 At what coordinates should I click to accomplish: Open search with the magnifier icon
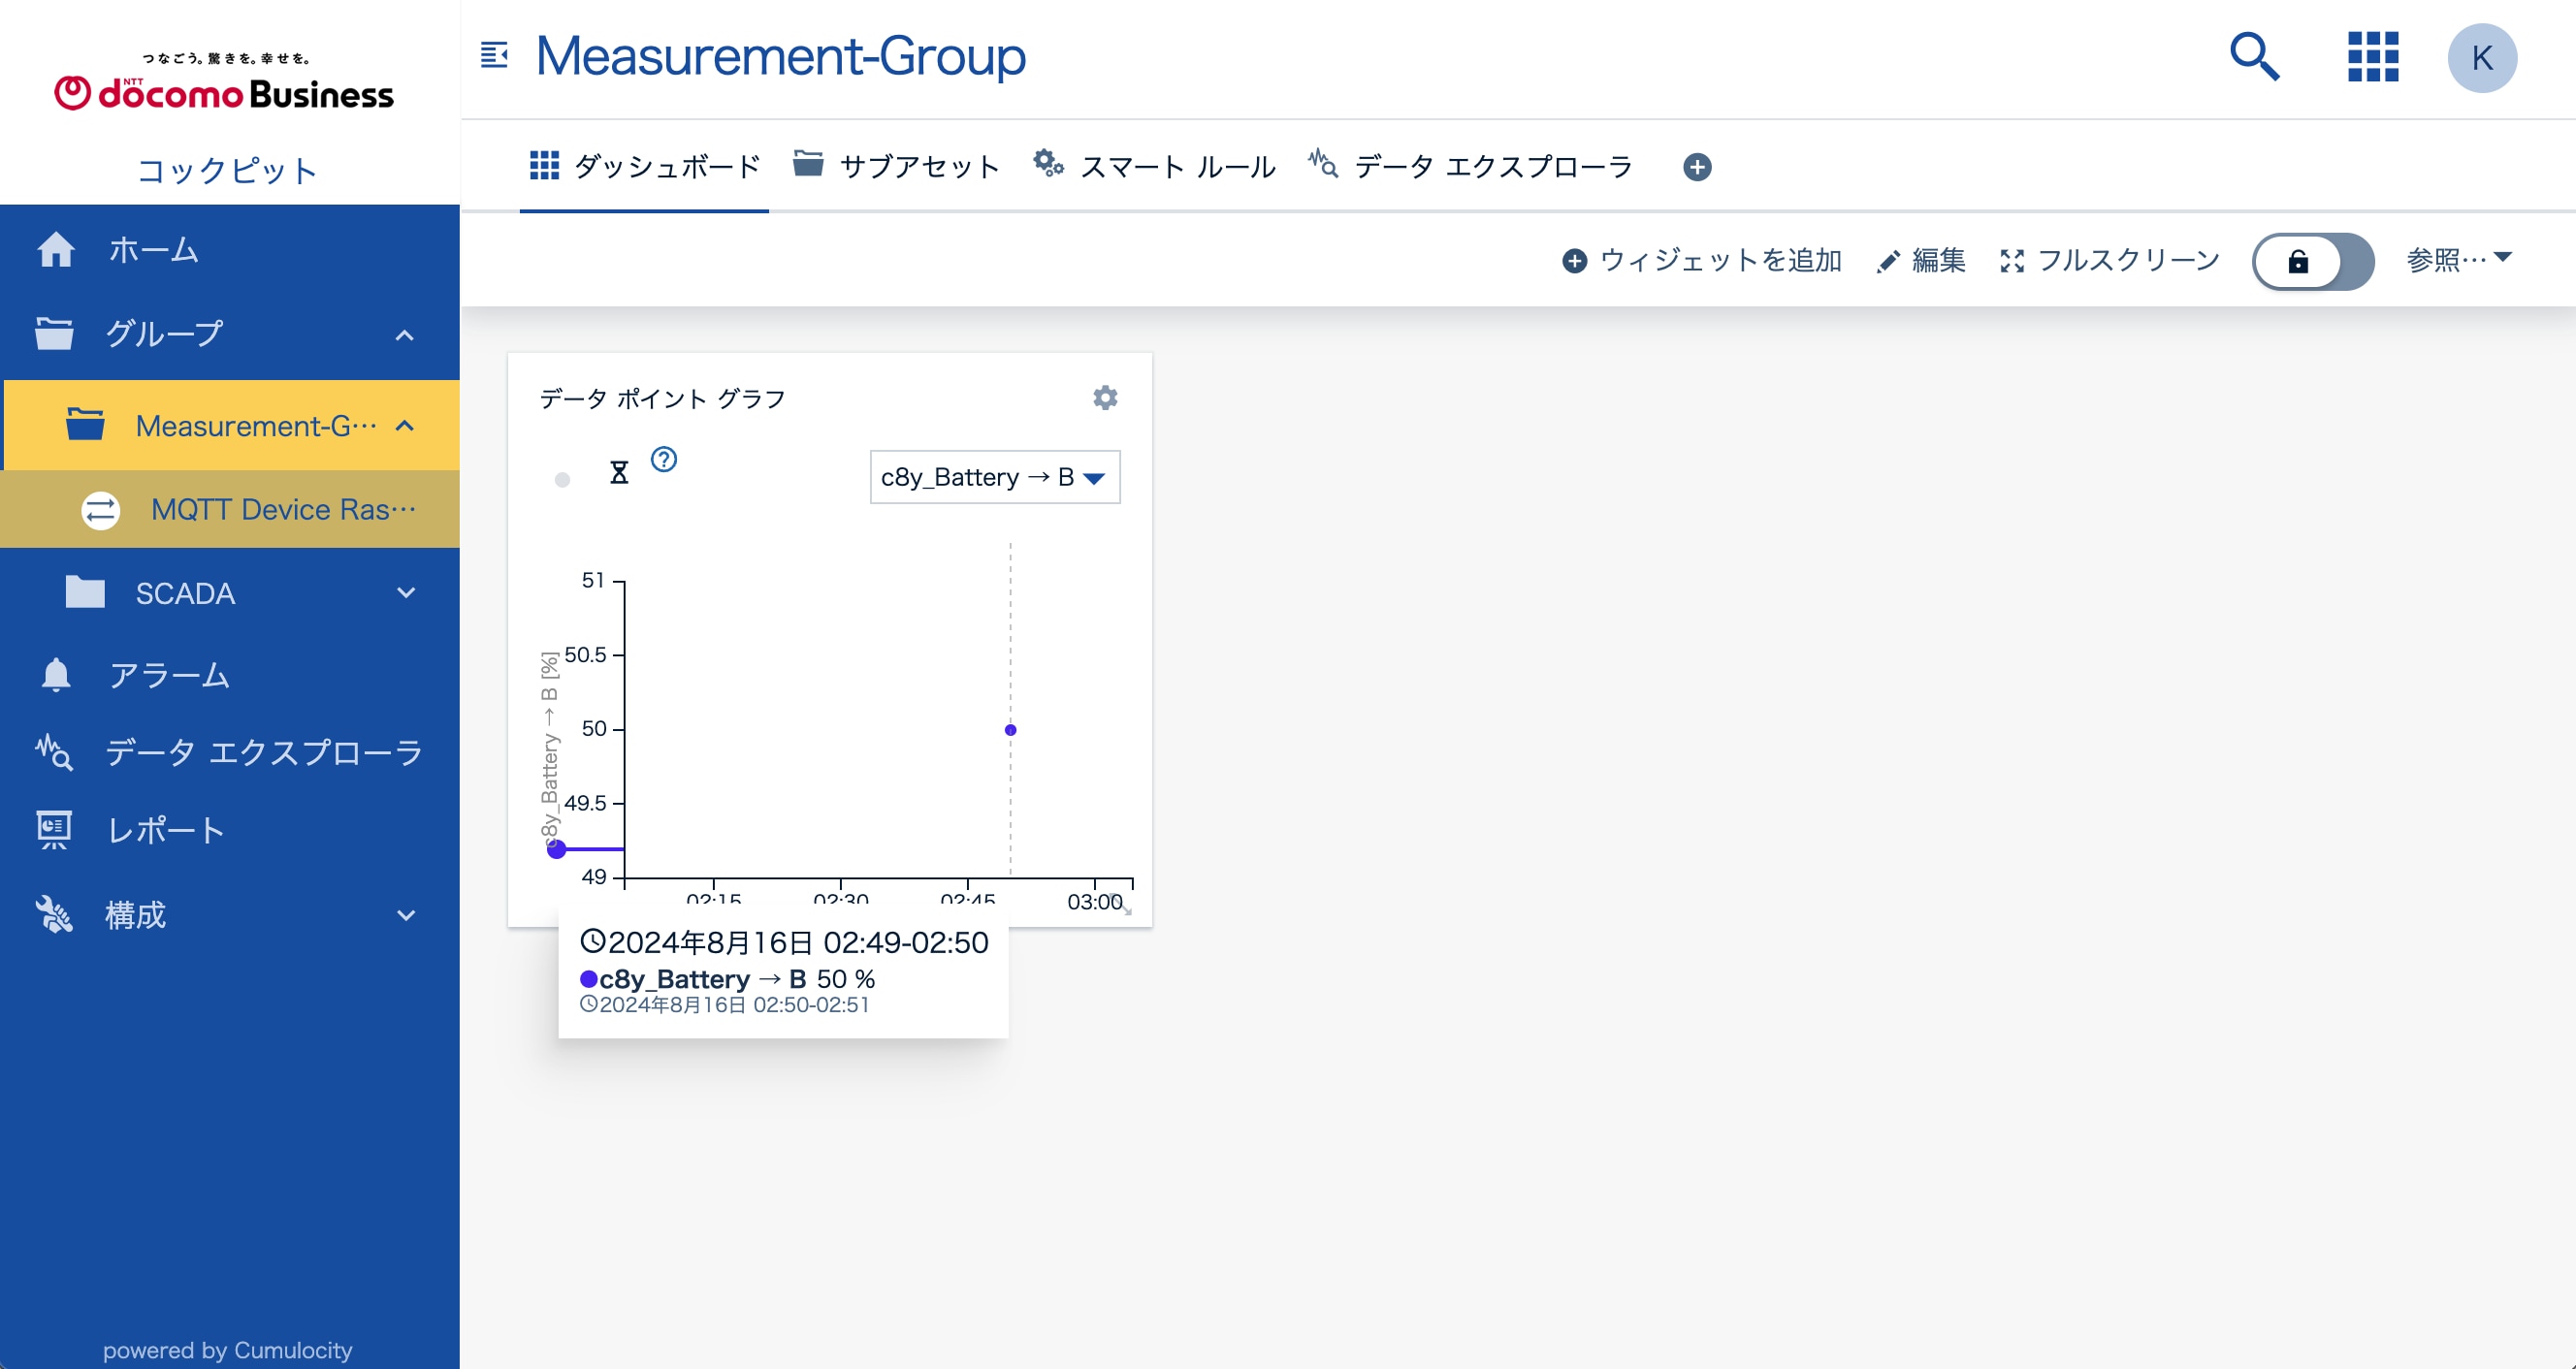tap(2254, 56)
